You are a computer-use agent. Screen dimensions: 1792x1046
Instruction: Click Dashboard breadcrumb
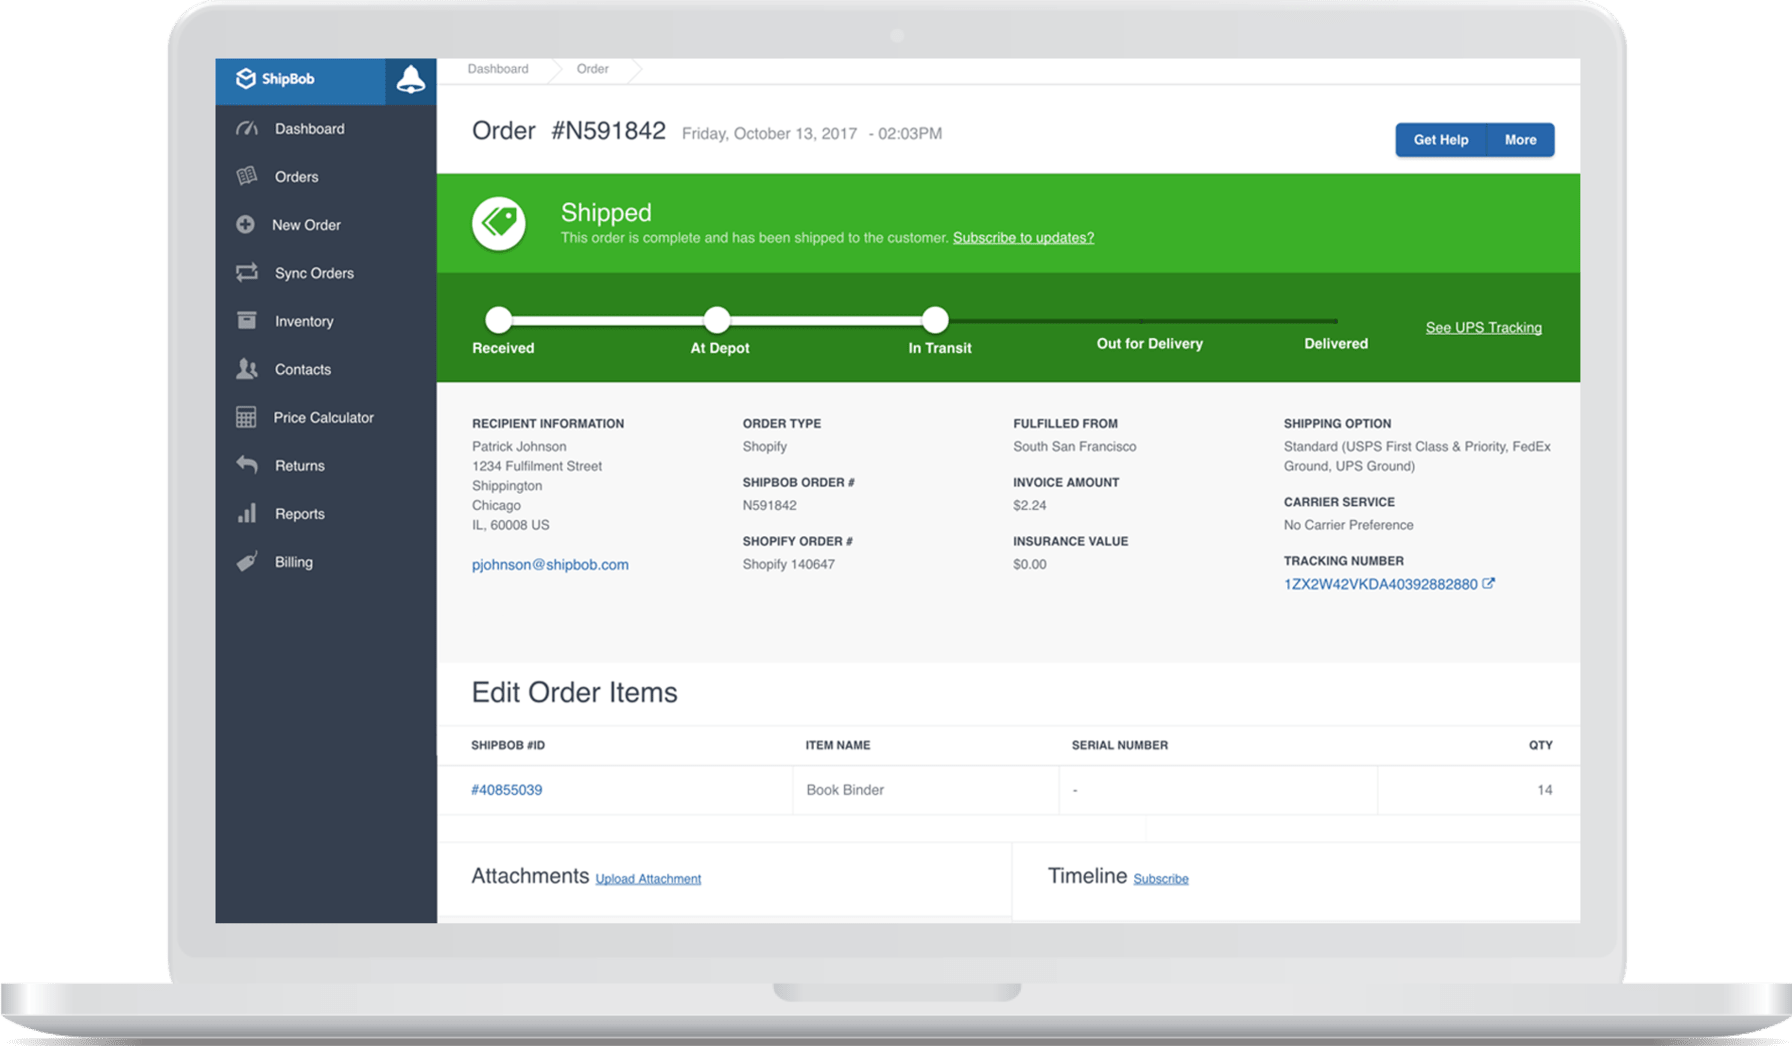point(498,69)
